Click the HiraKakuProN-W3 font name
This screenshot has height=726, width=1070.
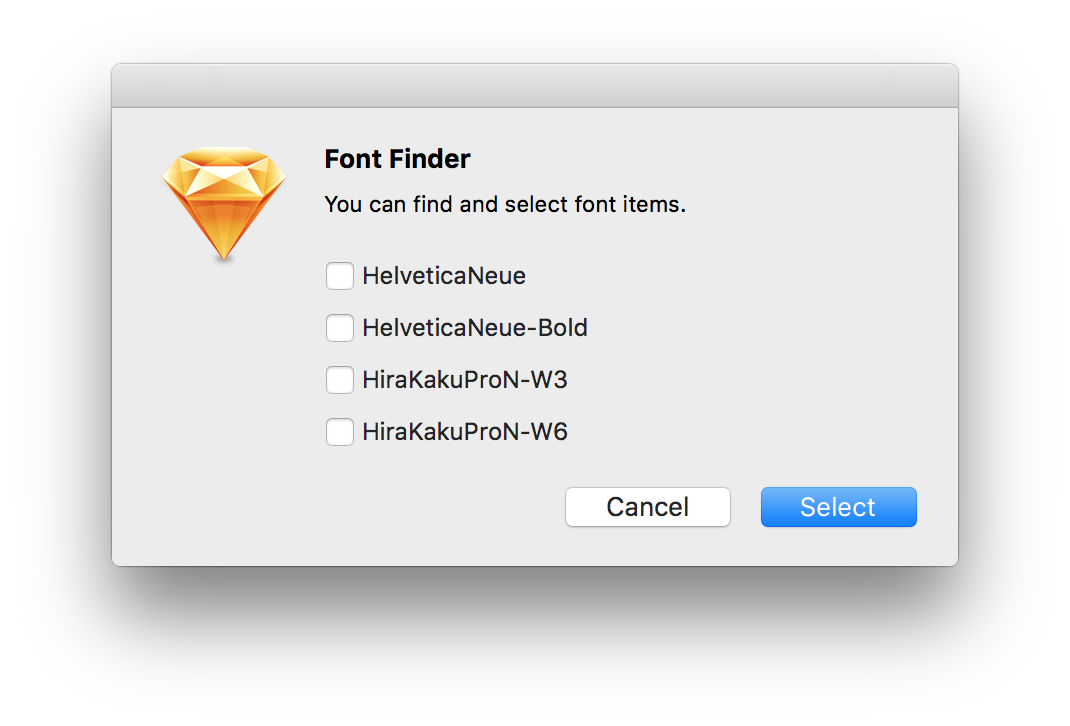(464, 379)
